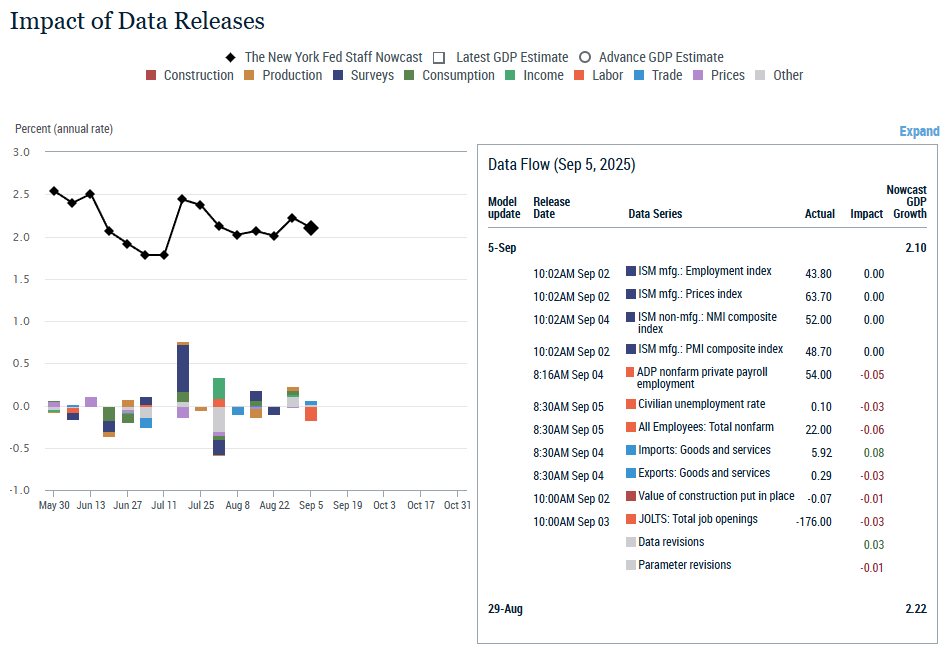Toggle Consumption legend entry
Image resolution: width=943 pixels, height=649 pixels.
pyautogui.click(x=410, y=76)
